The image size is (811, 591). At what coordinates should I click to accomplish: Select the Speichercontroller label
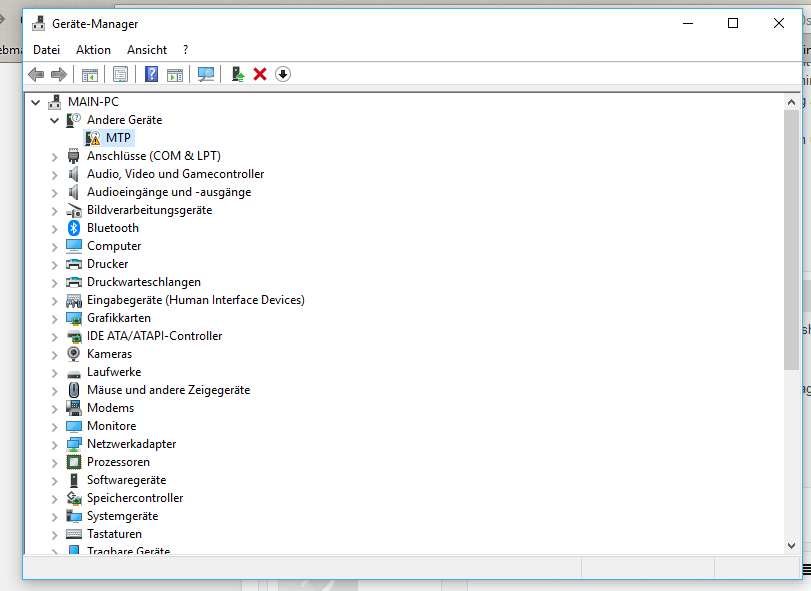135,498
